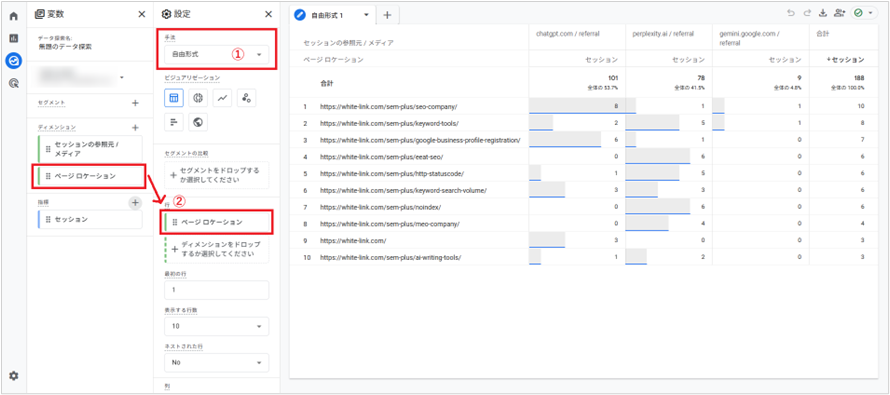Select the line chart visualization icon
This screenshot has width=890, height=395.
222,98
